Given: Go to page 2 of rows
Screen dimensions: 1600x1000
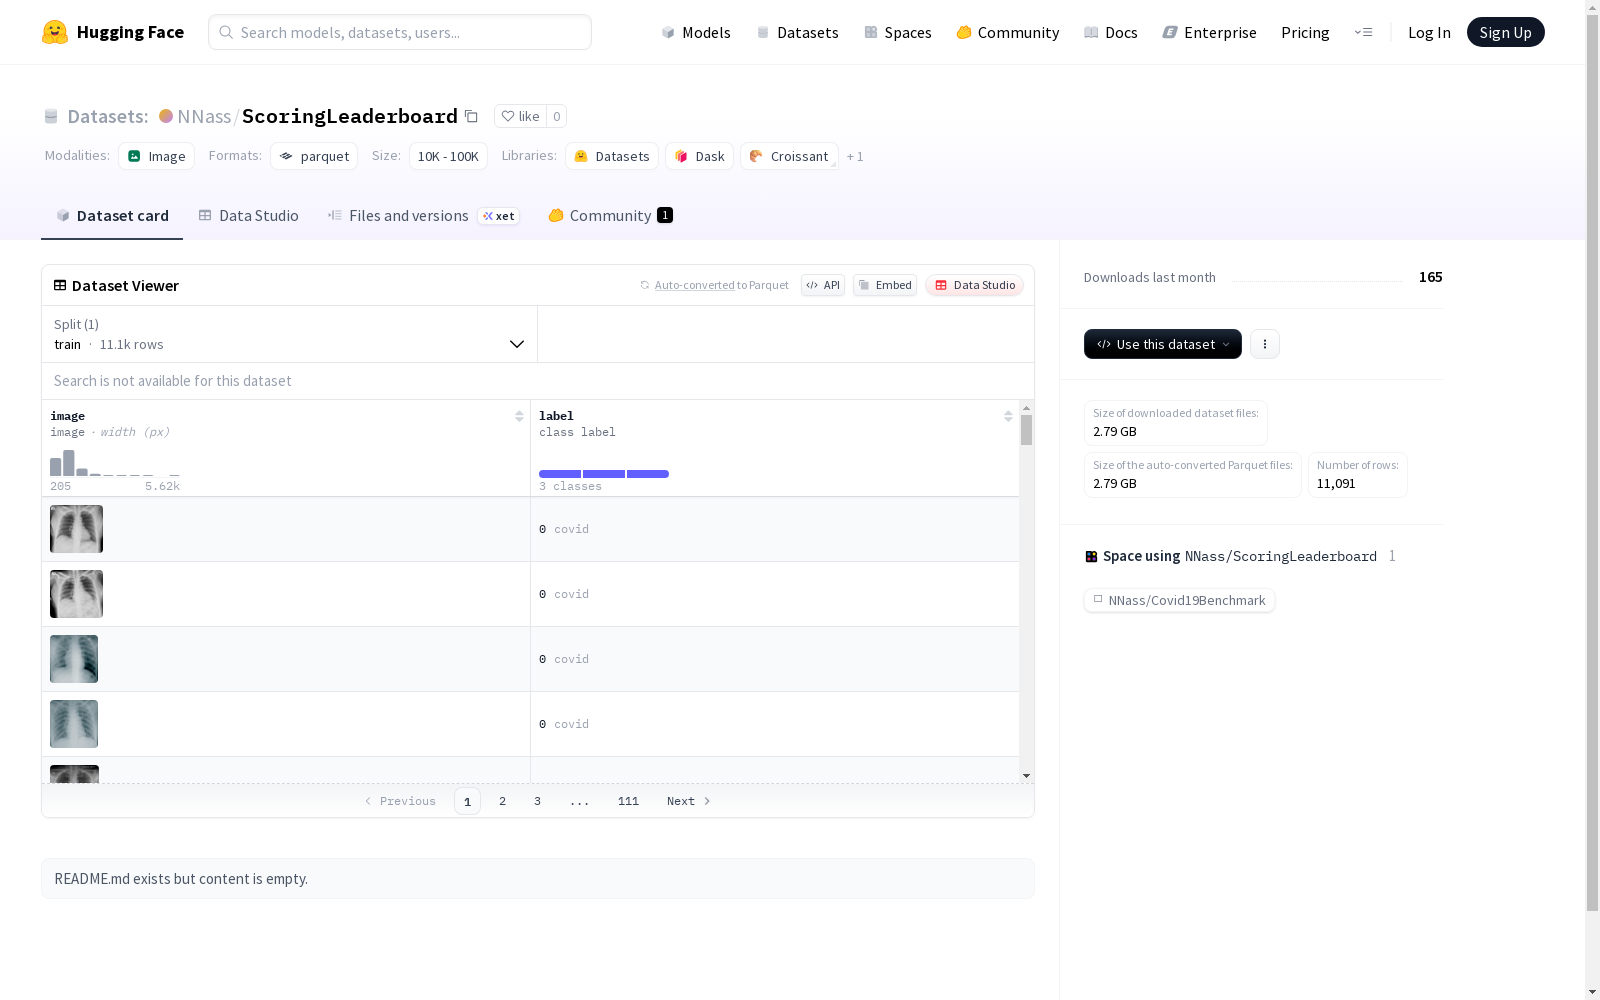Looking at the screenshot, I should (x=502, y=801).
